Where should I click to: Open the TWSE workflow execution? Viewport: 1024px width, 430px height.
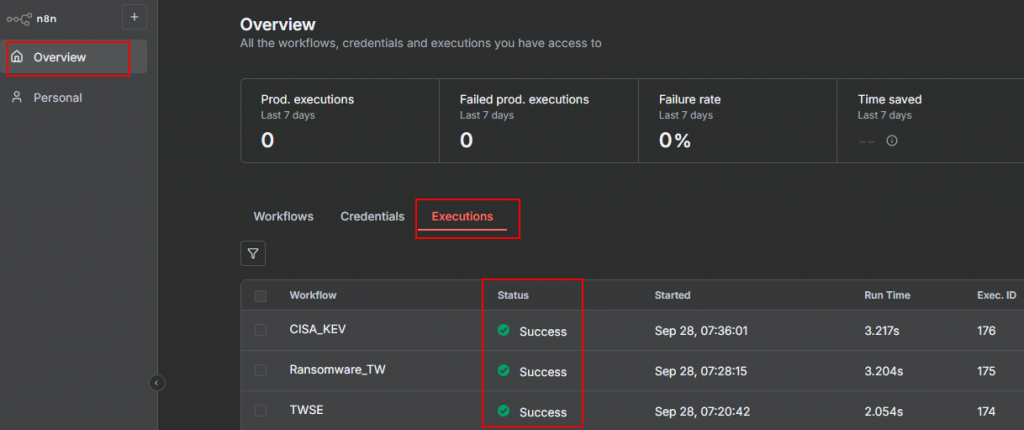307,411
